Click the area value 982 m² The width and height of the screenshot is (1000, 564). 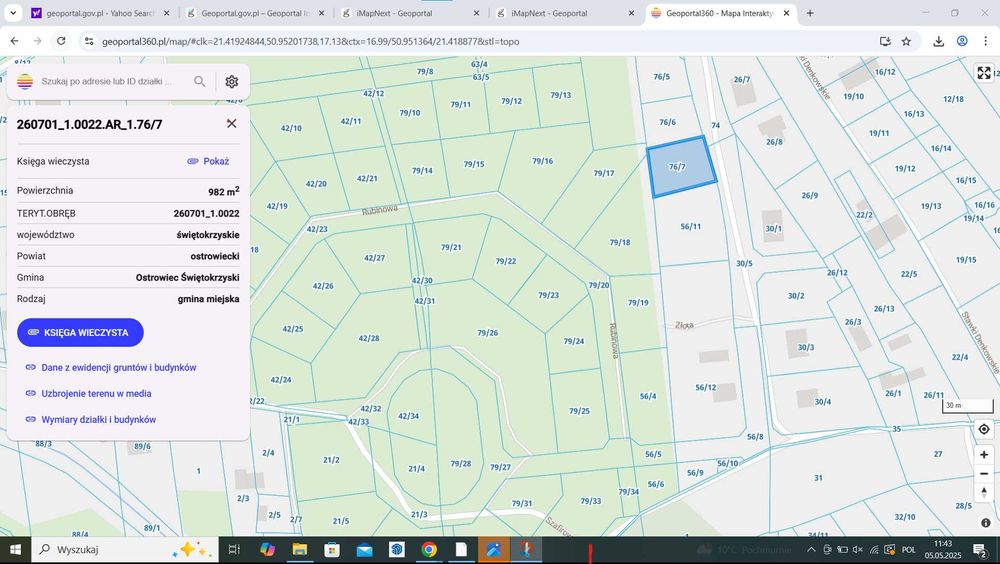(224, 191)
